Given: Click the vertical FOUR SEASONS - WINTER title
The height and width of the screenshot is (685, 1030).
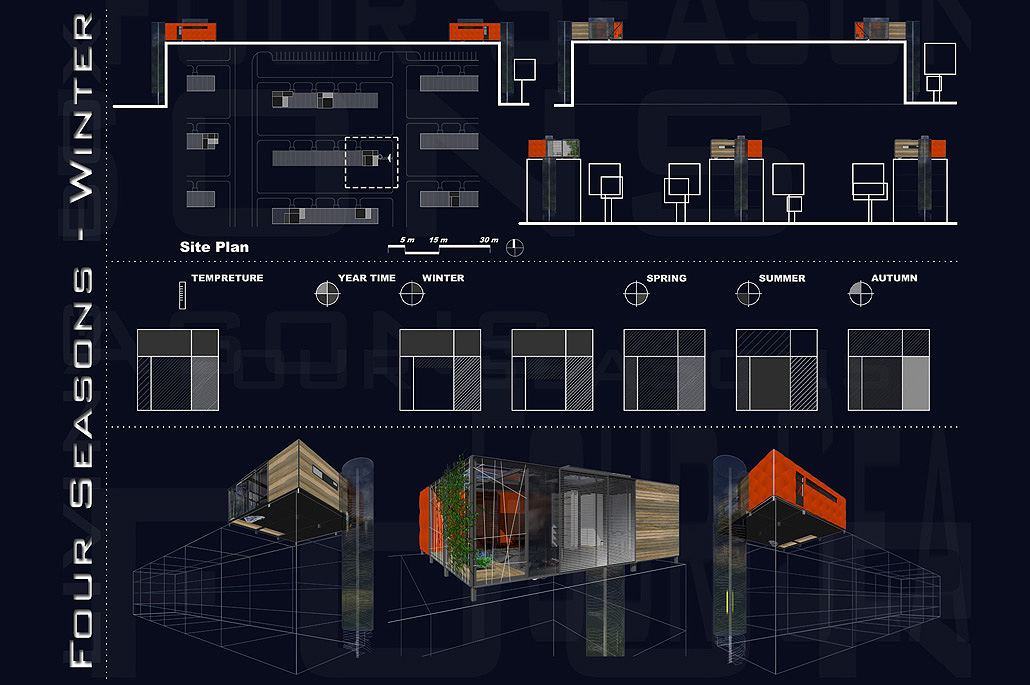Looking at the screenshot, I should coord(81,342).
